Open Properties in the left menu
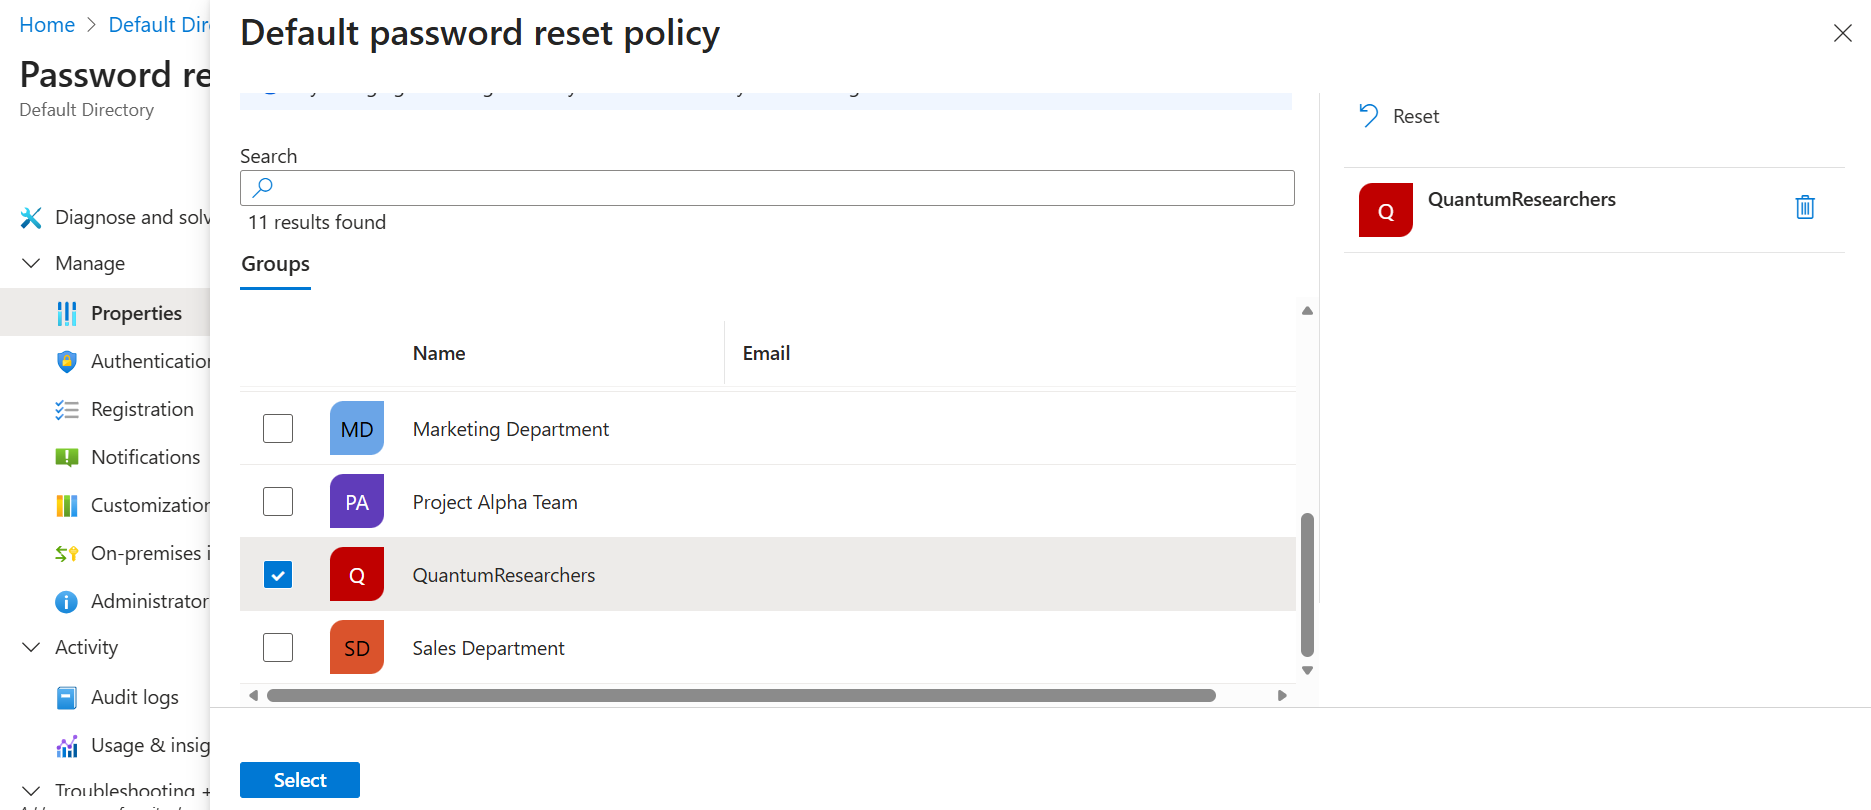The width and height of the screenshot is (1871, 810). click(136, 313)
